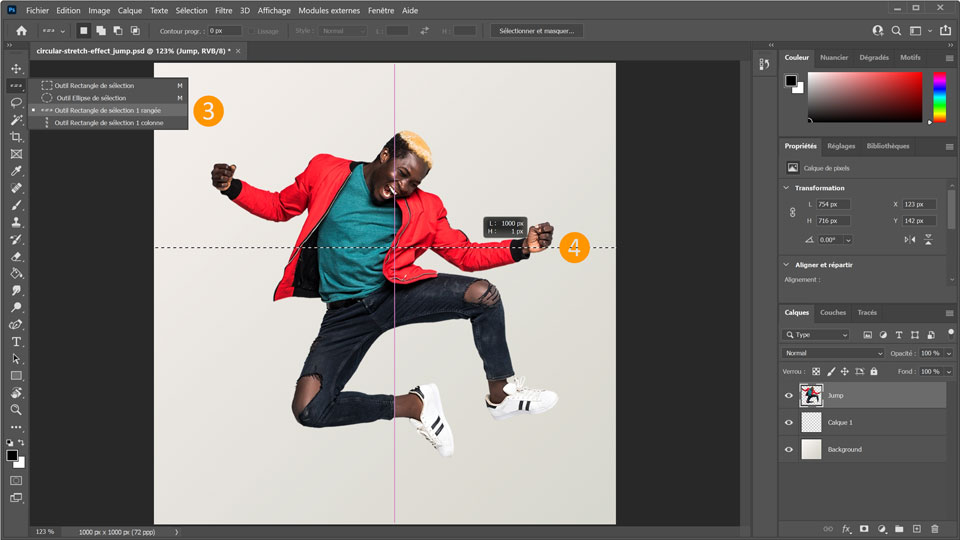Open the Filtre menu
This screenshot has width=960, height=540.
point(223,10)
